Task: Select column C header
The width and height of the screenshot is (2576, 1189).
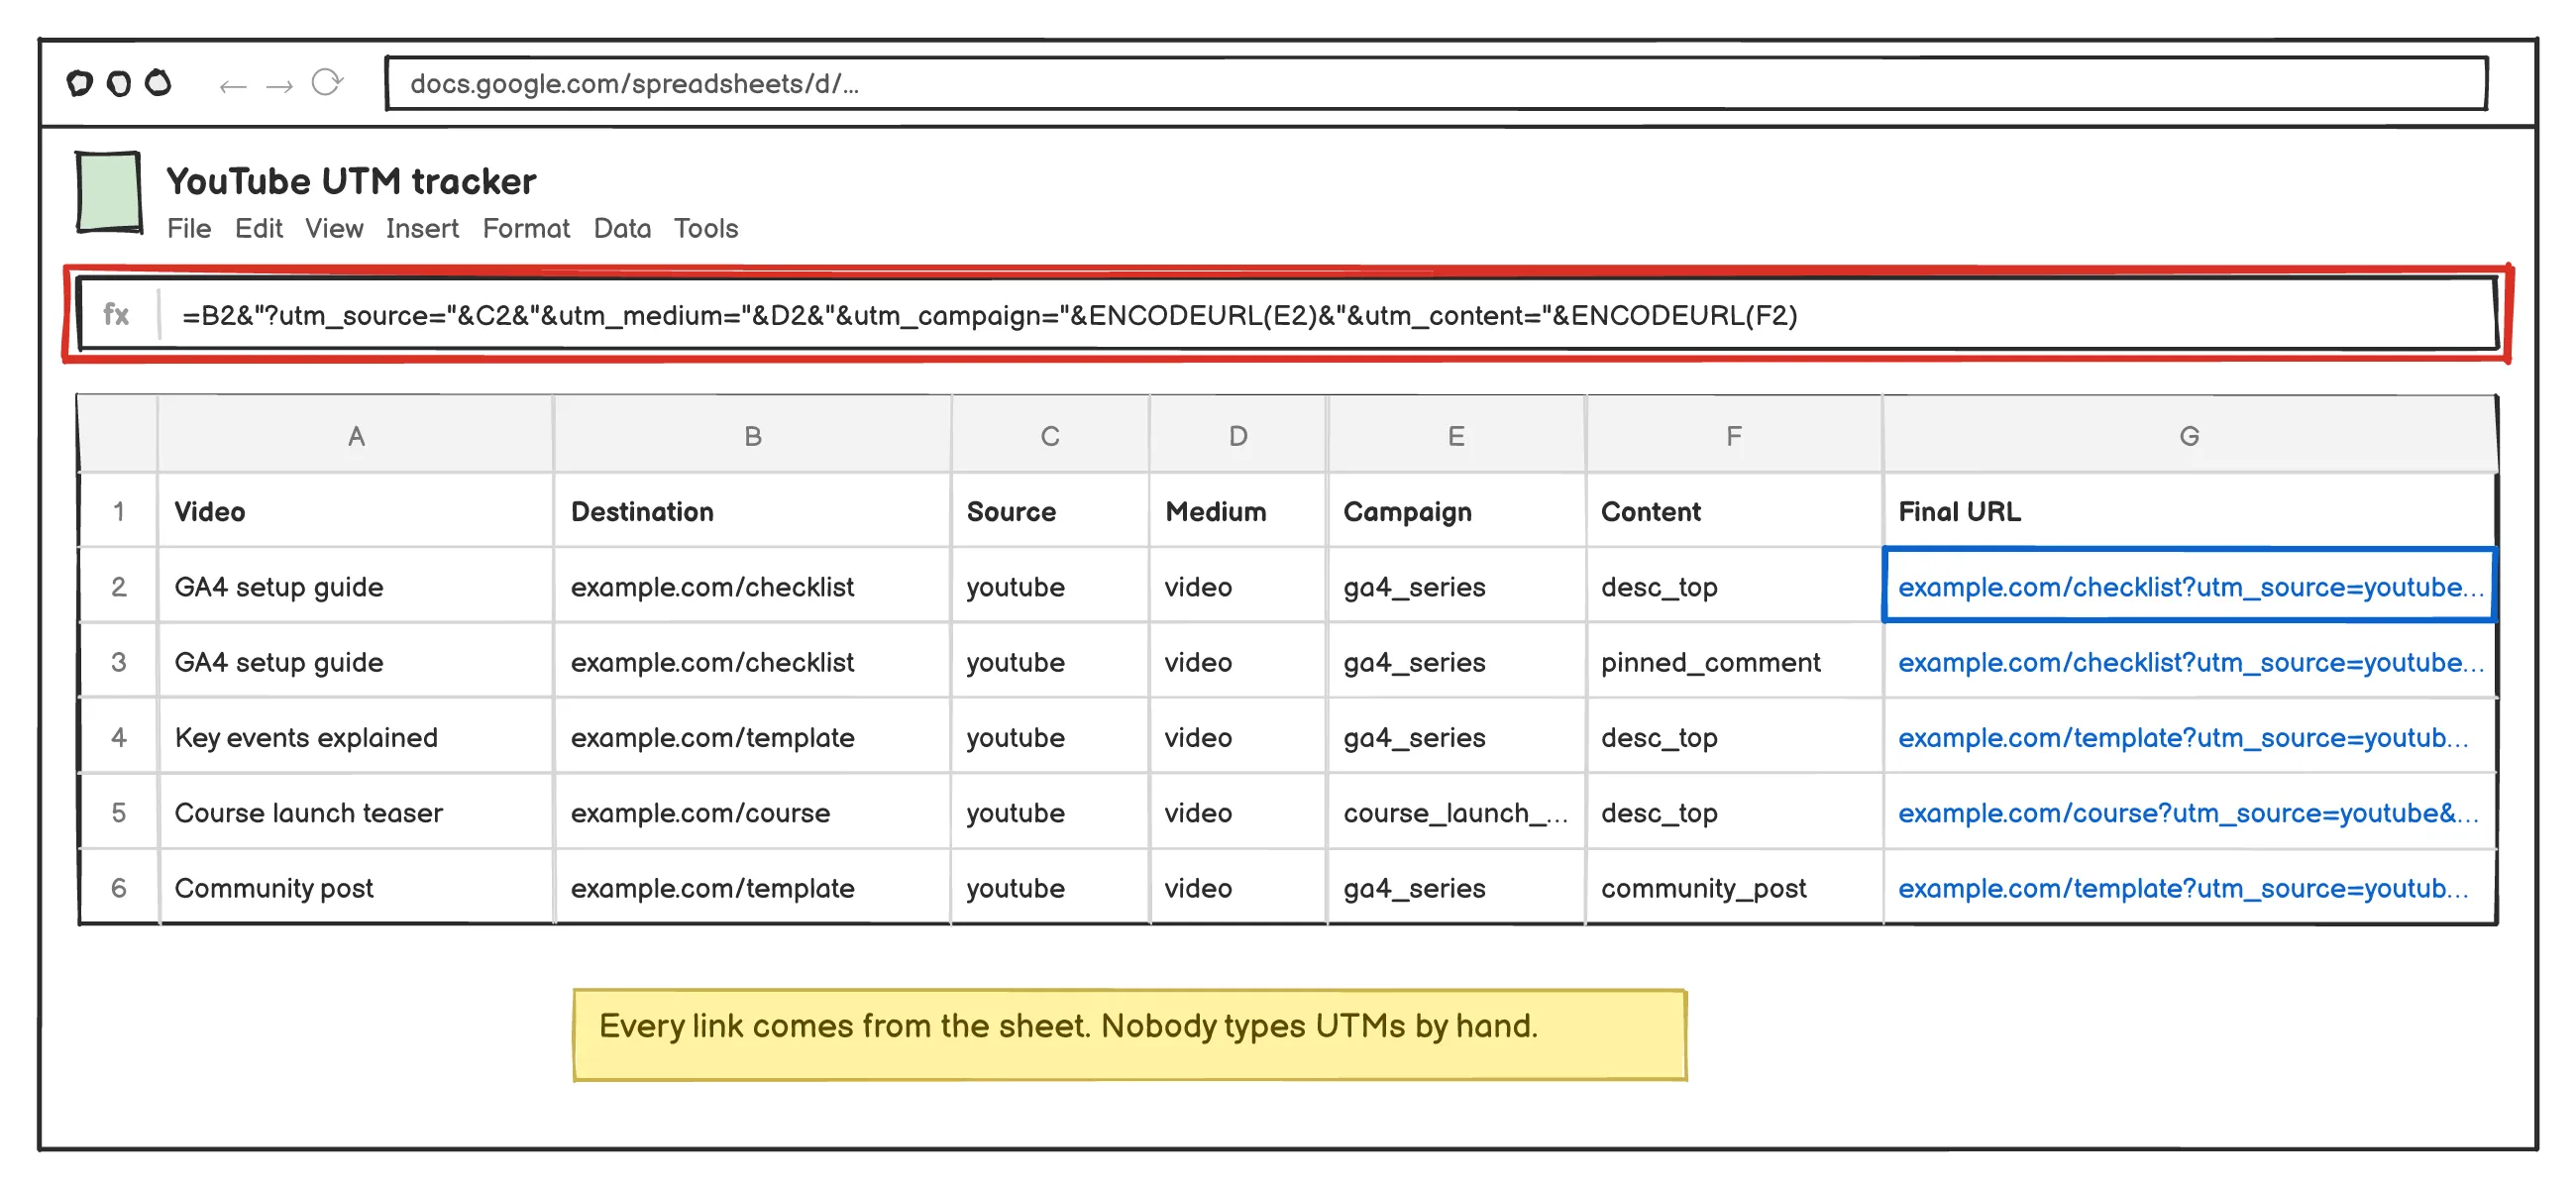Action: 1050,435
